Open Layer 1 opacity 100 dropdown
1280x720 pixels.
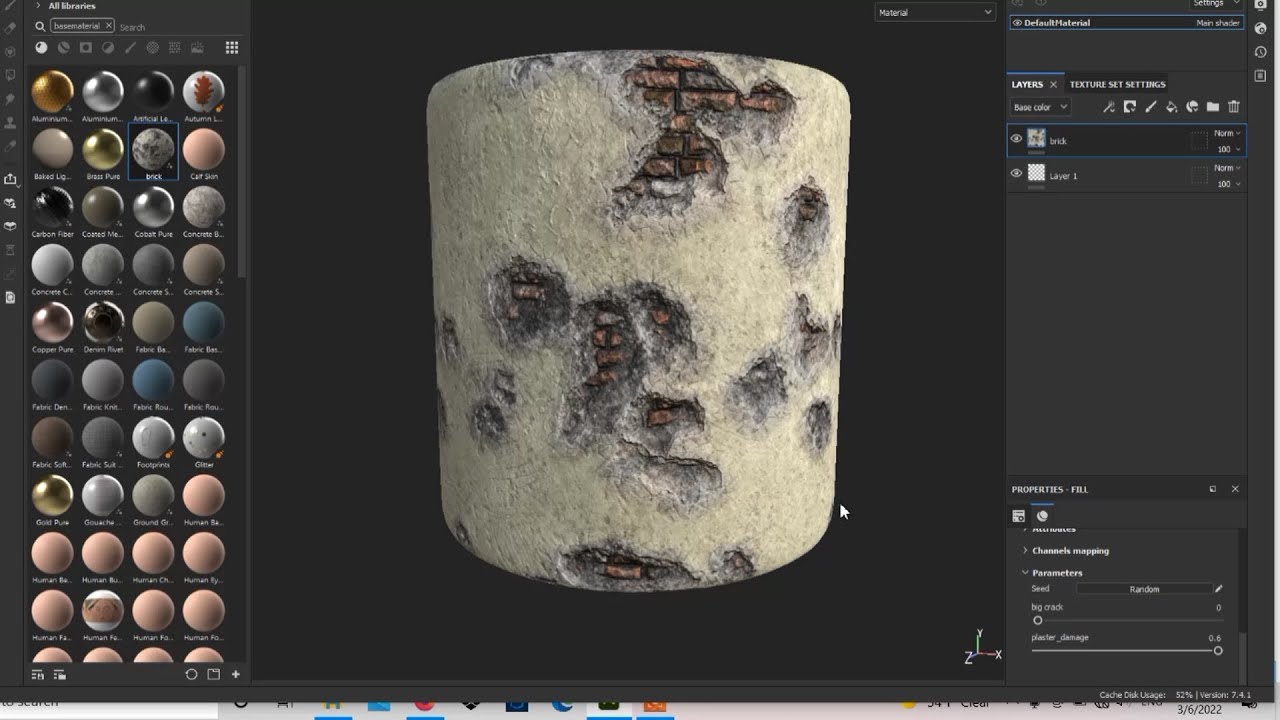tap(1229, 184)
